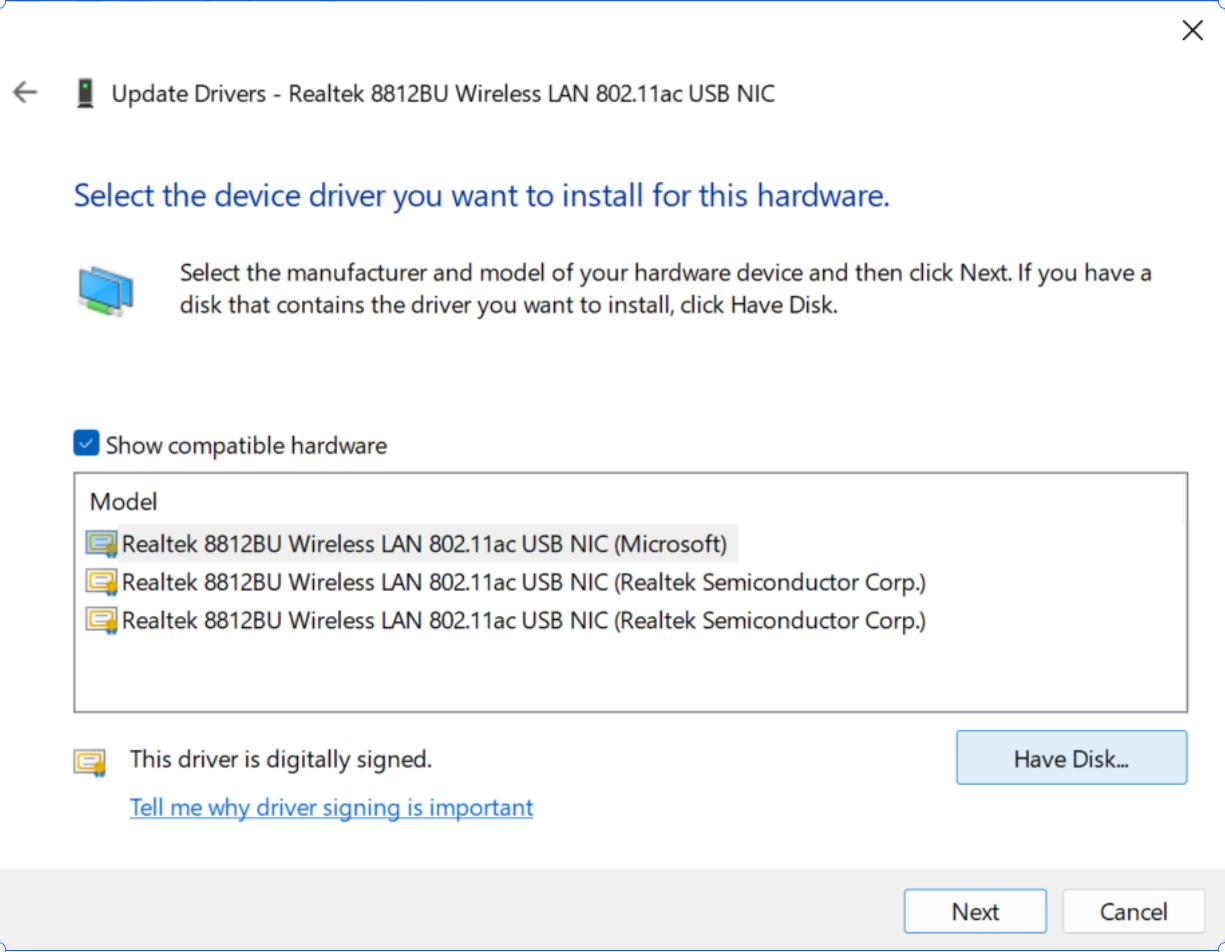
Task: Click the networked monitors icon beside the instructions
Action: click(106, 290)
